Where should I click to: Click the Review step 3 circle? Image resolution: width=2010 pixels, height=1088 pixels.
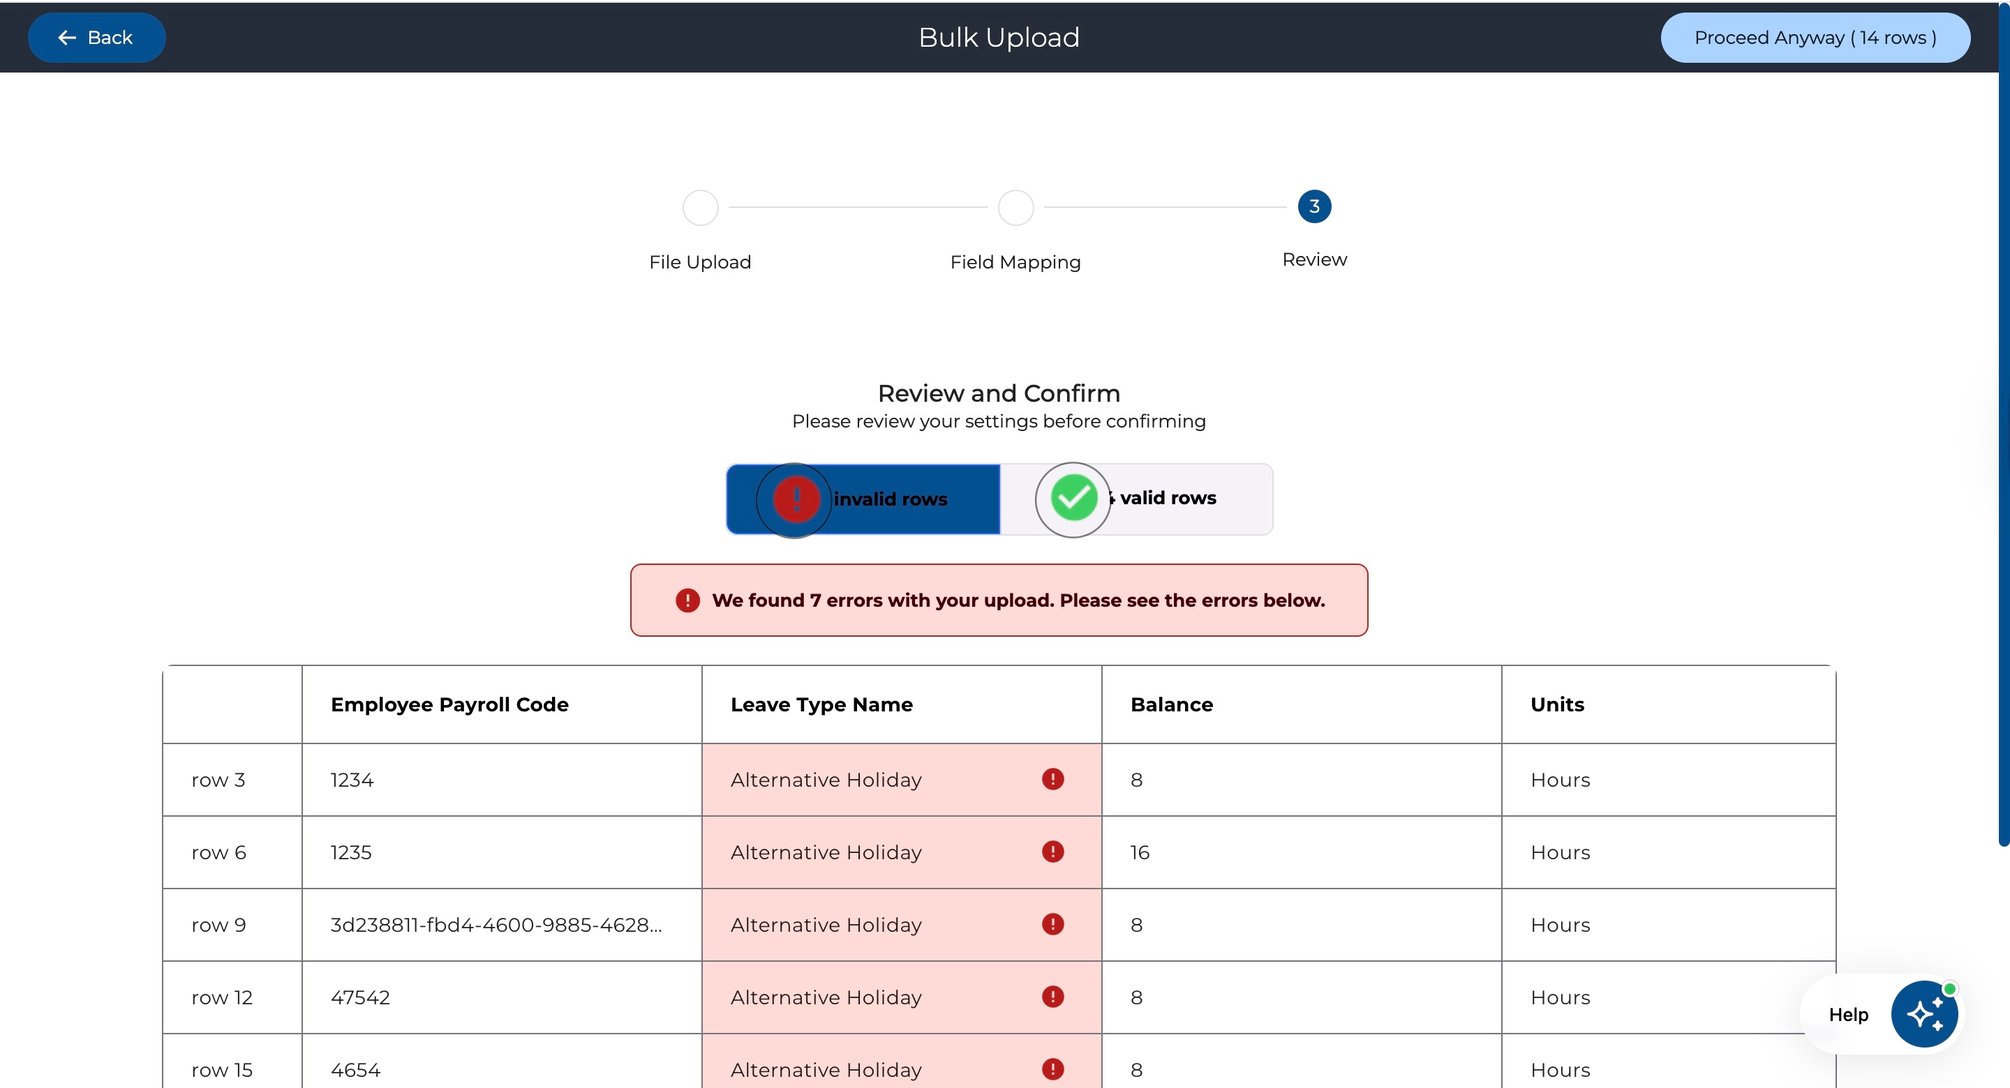click(1314, 207)
